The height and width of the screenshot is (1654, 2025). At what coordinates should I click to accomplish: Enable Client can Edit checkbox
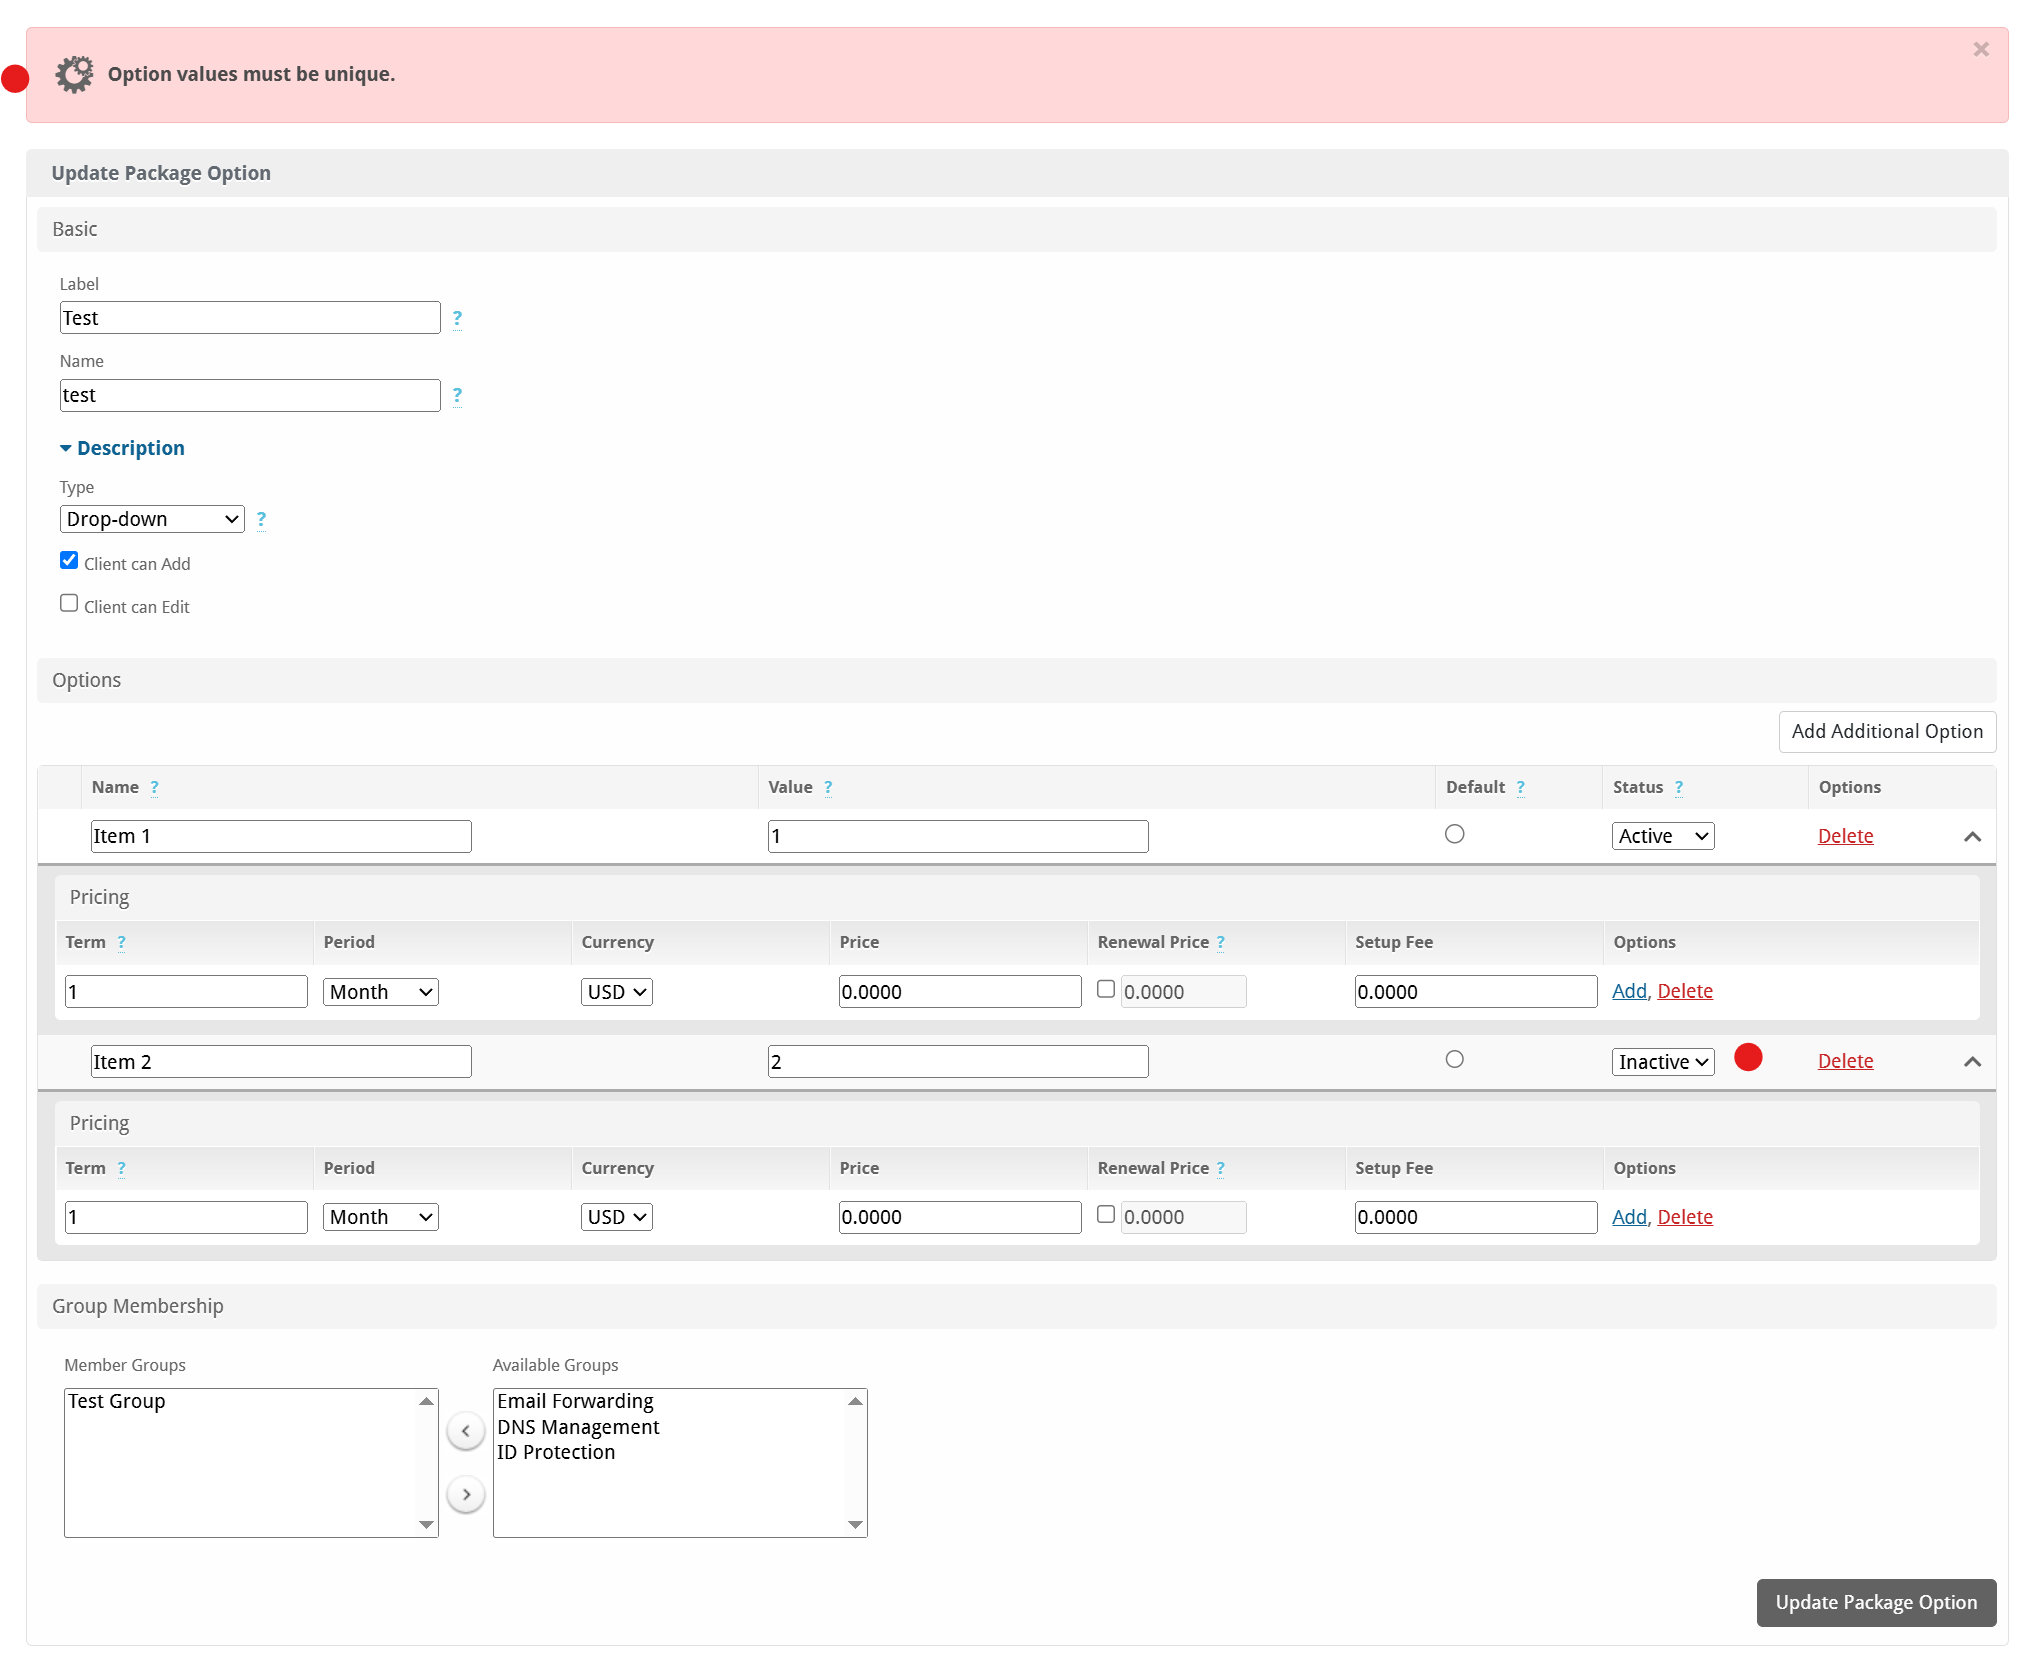click(x=69, y=604)
